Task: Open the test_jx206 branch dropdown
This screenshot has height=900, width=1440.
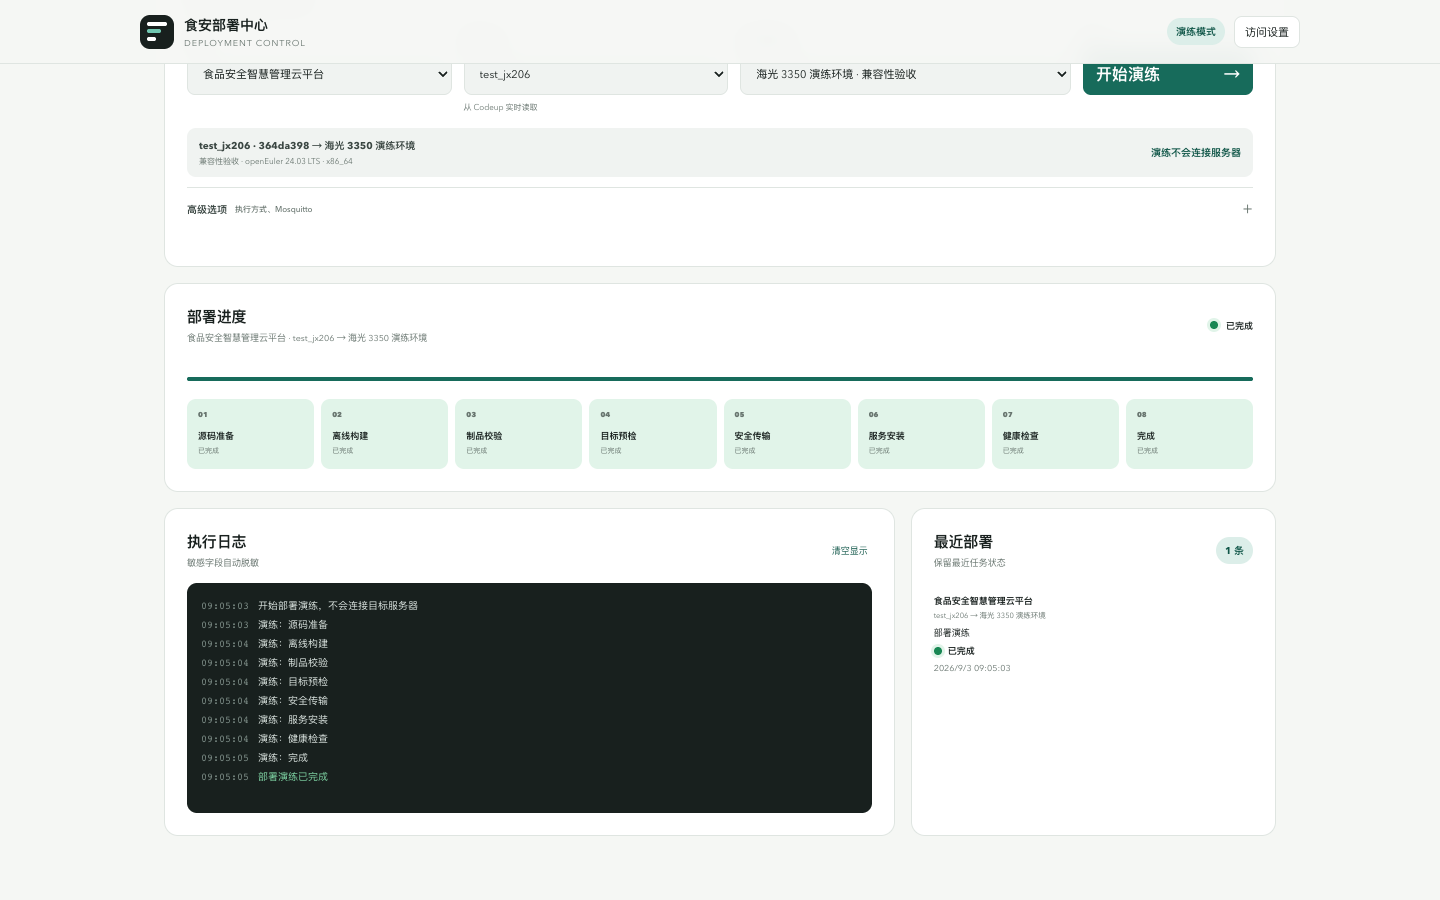Action: (x=596, y=75)
